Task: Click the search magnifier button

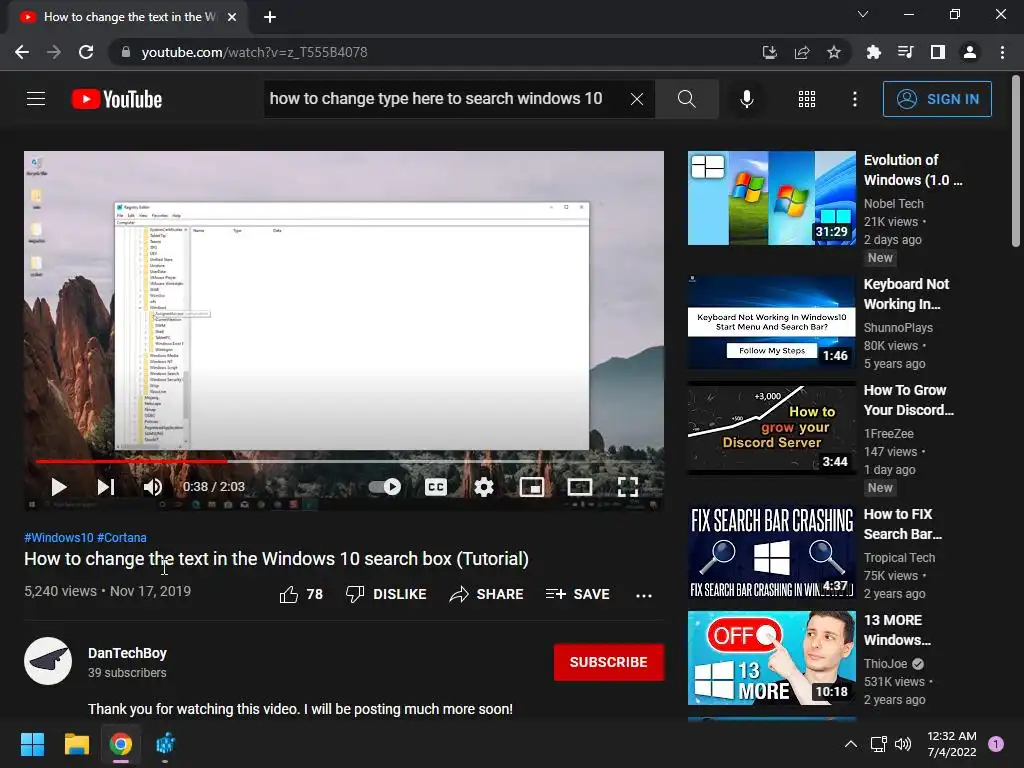Action: (x=686, y=99)
